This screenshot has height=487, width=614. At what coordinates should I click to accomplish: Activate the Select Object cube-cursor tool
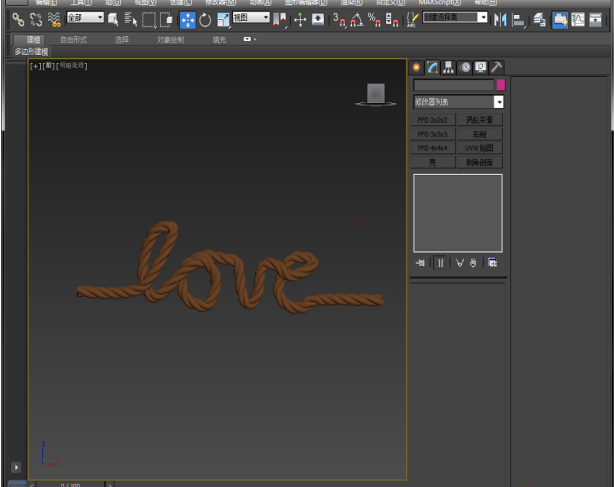(x=113, y=19)
